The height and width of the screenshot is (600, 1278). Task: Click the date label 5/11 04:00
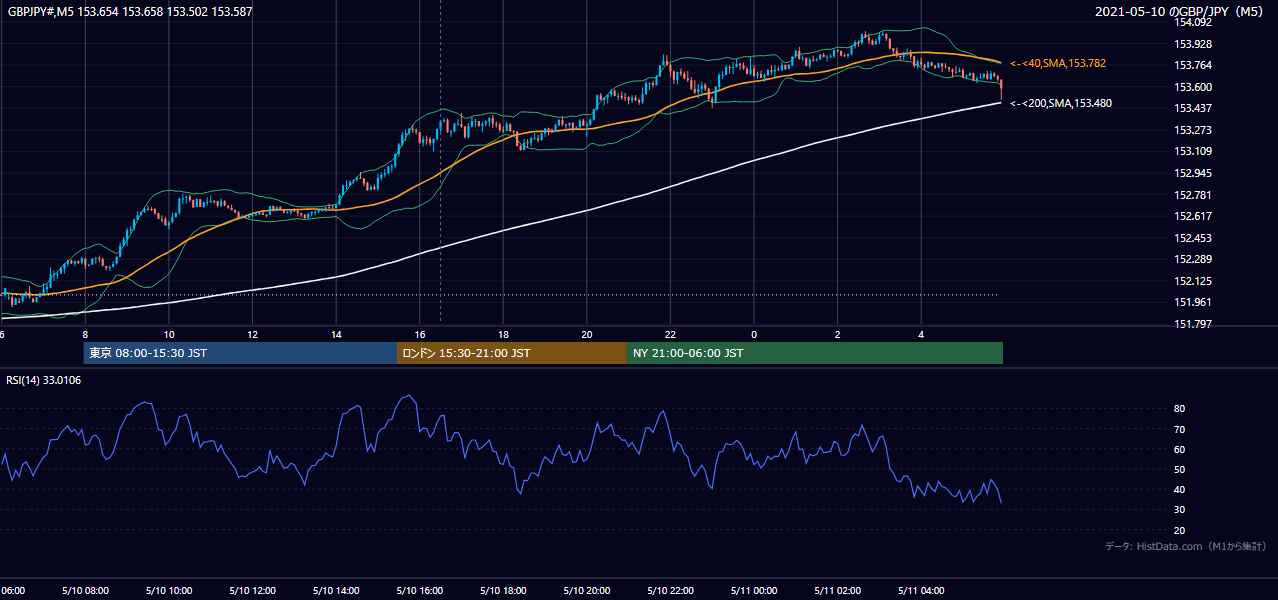point(921,591)
